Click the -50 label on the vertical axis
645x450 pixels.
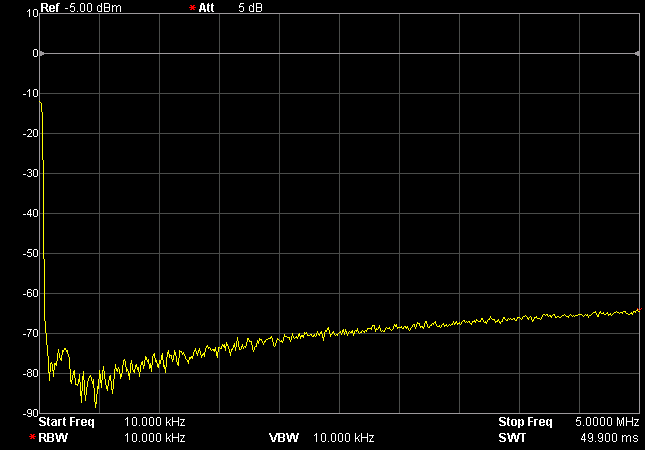click(x=30, y=253)
